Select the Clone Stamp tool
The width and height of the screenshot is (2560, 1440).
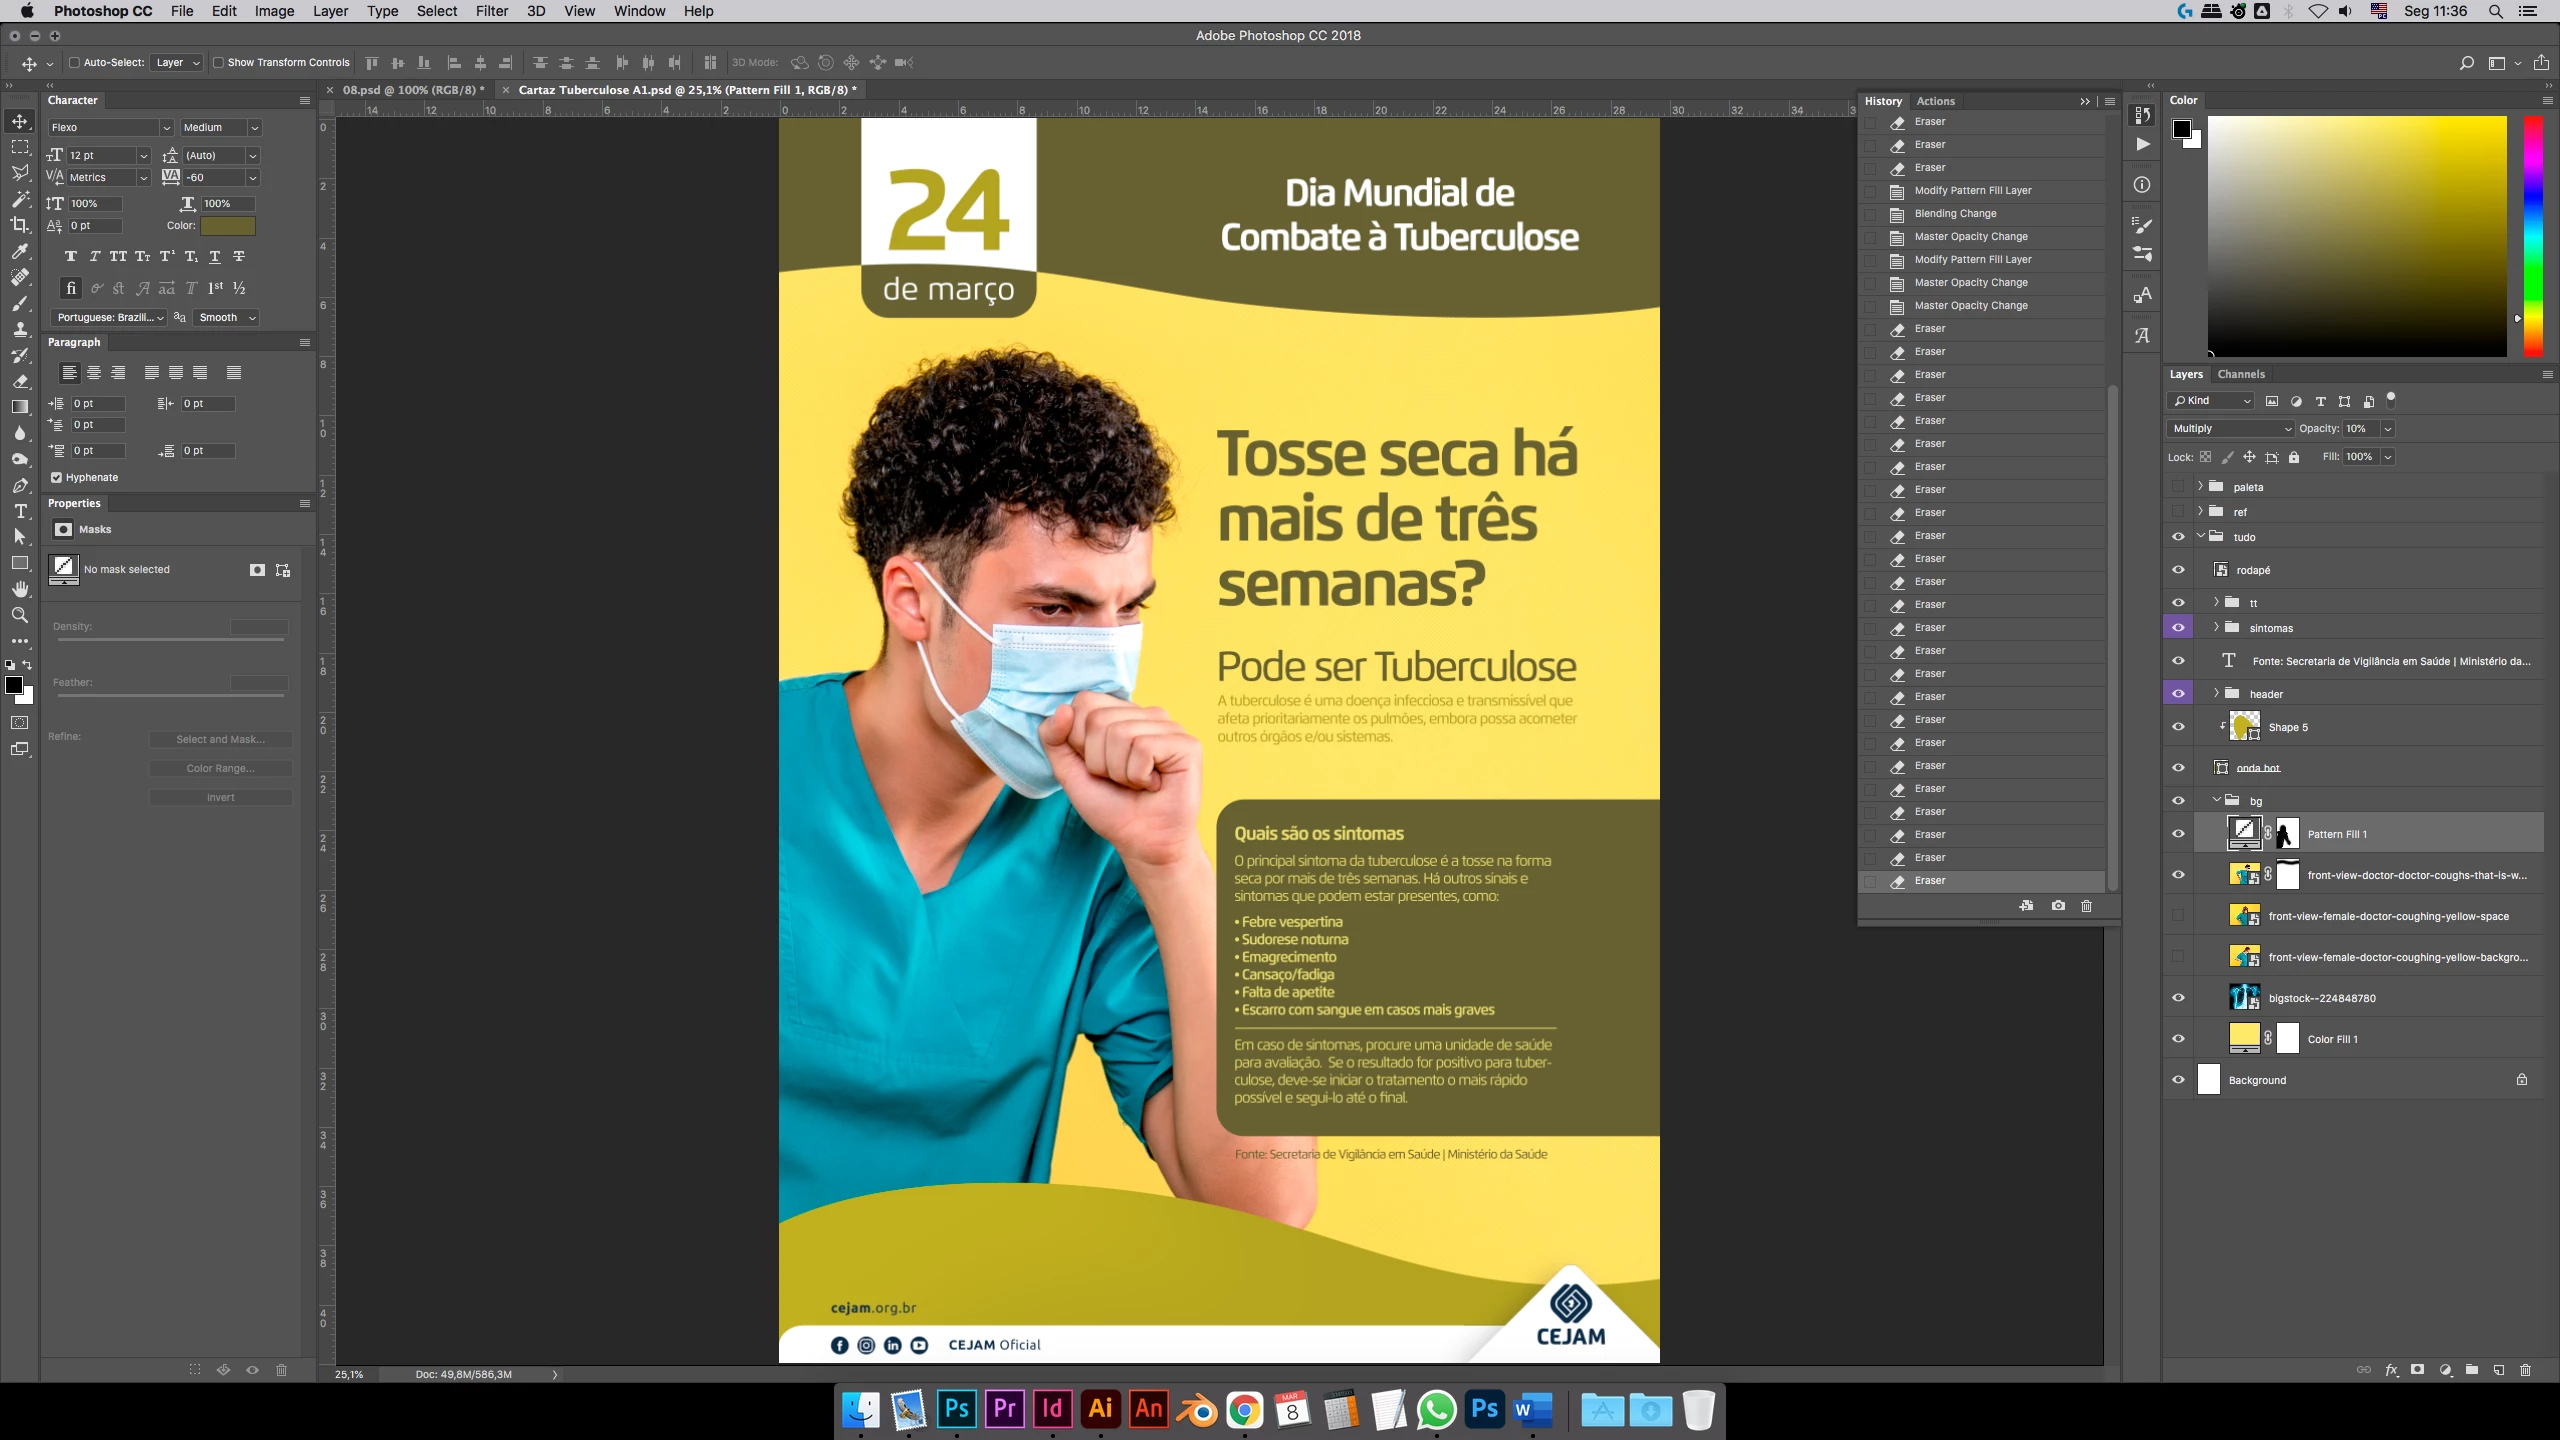pos(20,329)
